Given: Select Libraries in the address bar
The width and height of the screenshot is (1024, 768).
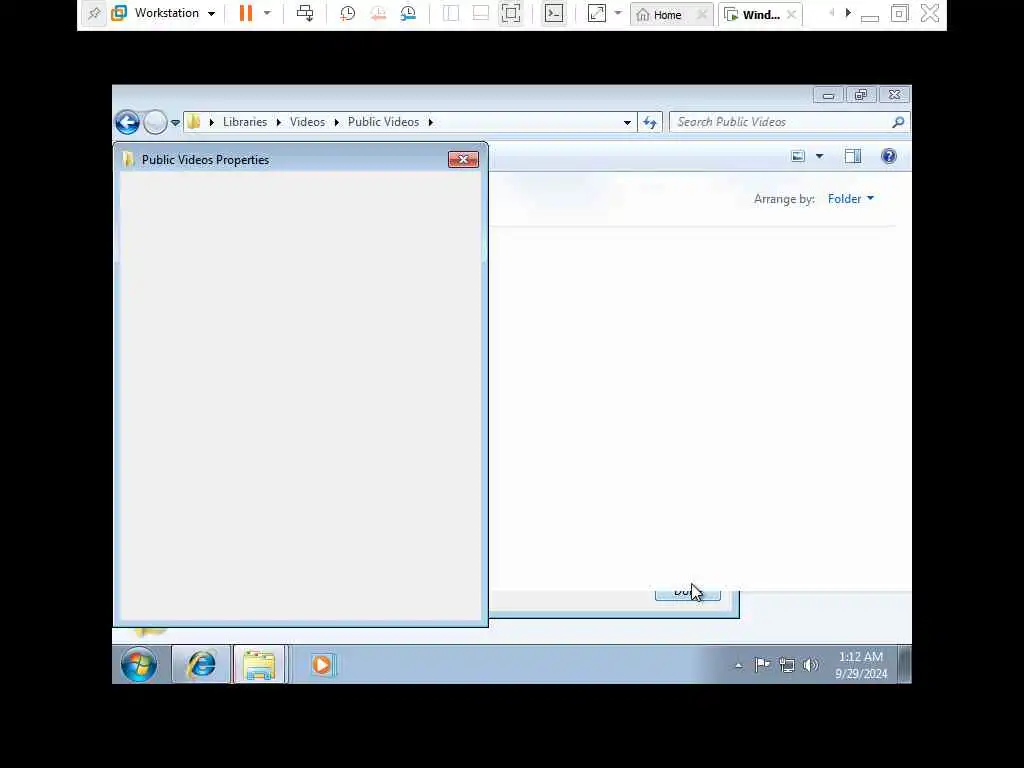Looking at the screenshot, I should pyautogui.click(x=245, y=122).
